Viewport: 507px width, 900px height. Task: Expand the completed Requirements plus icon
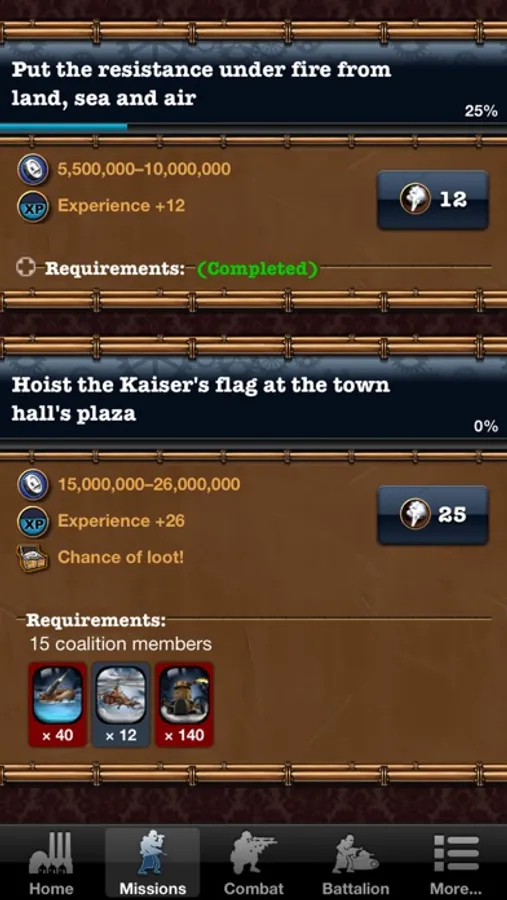[x=26, y=267]
